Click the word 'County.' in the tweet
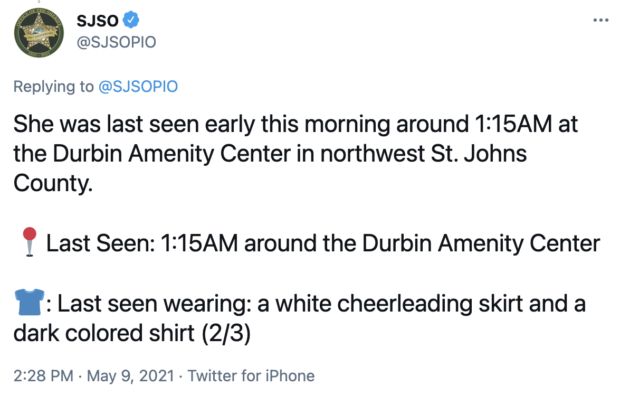 click(x=53, y=184)
